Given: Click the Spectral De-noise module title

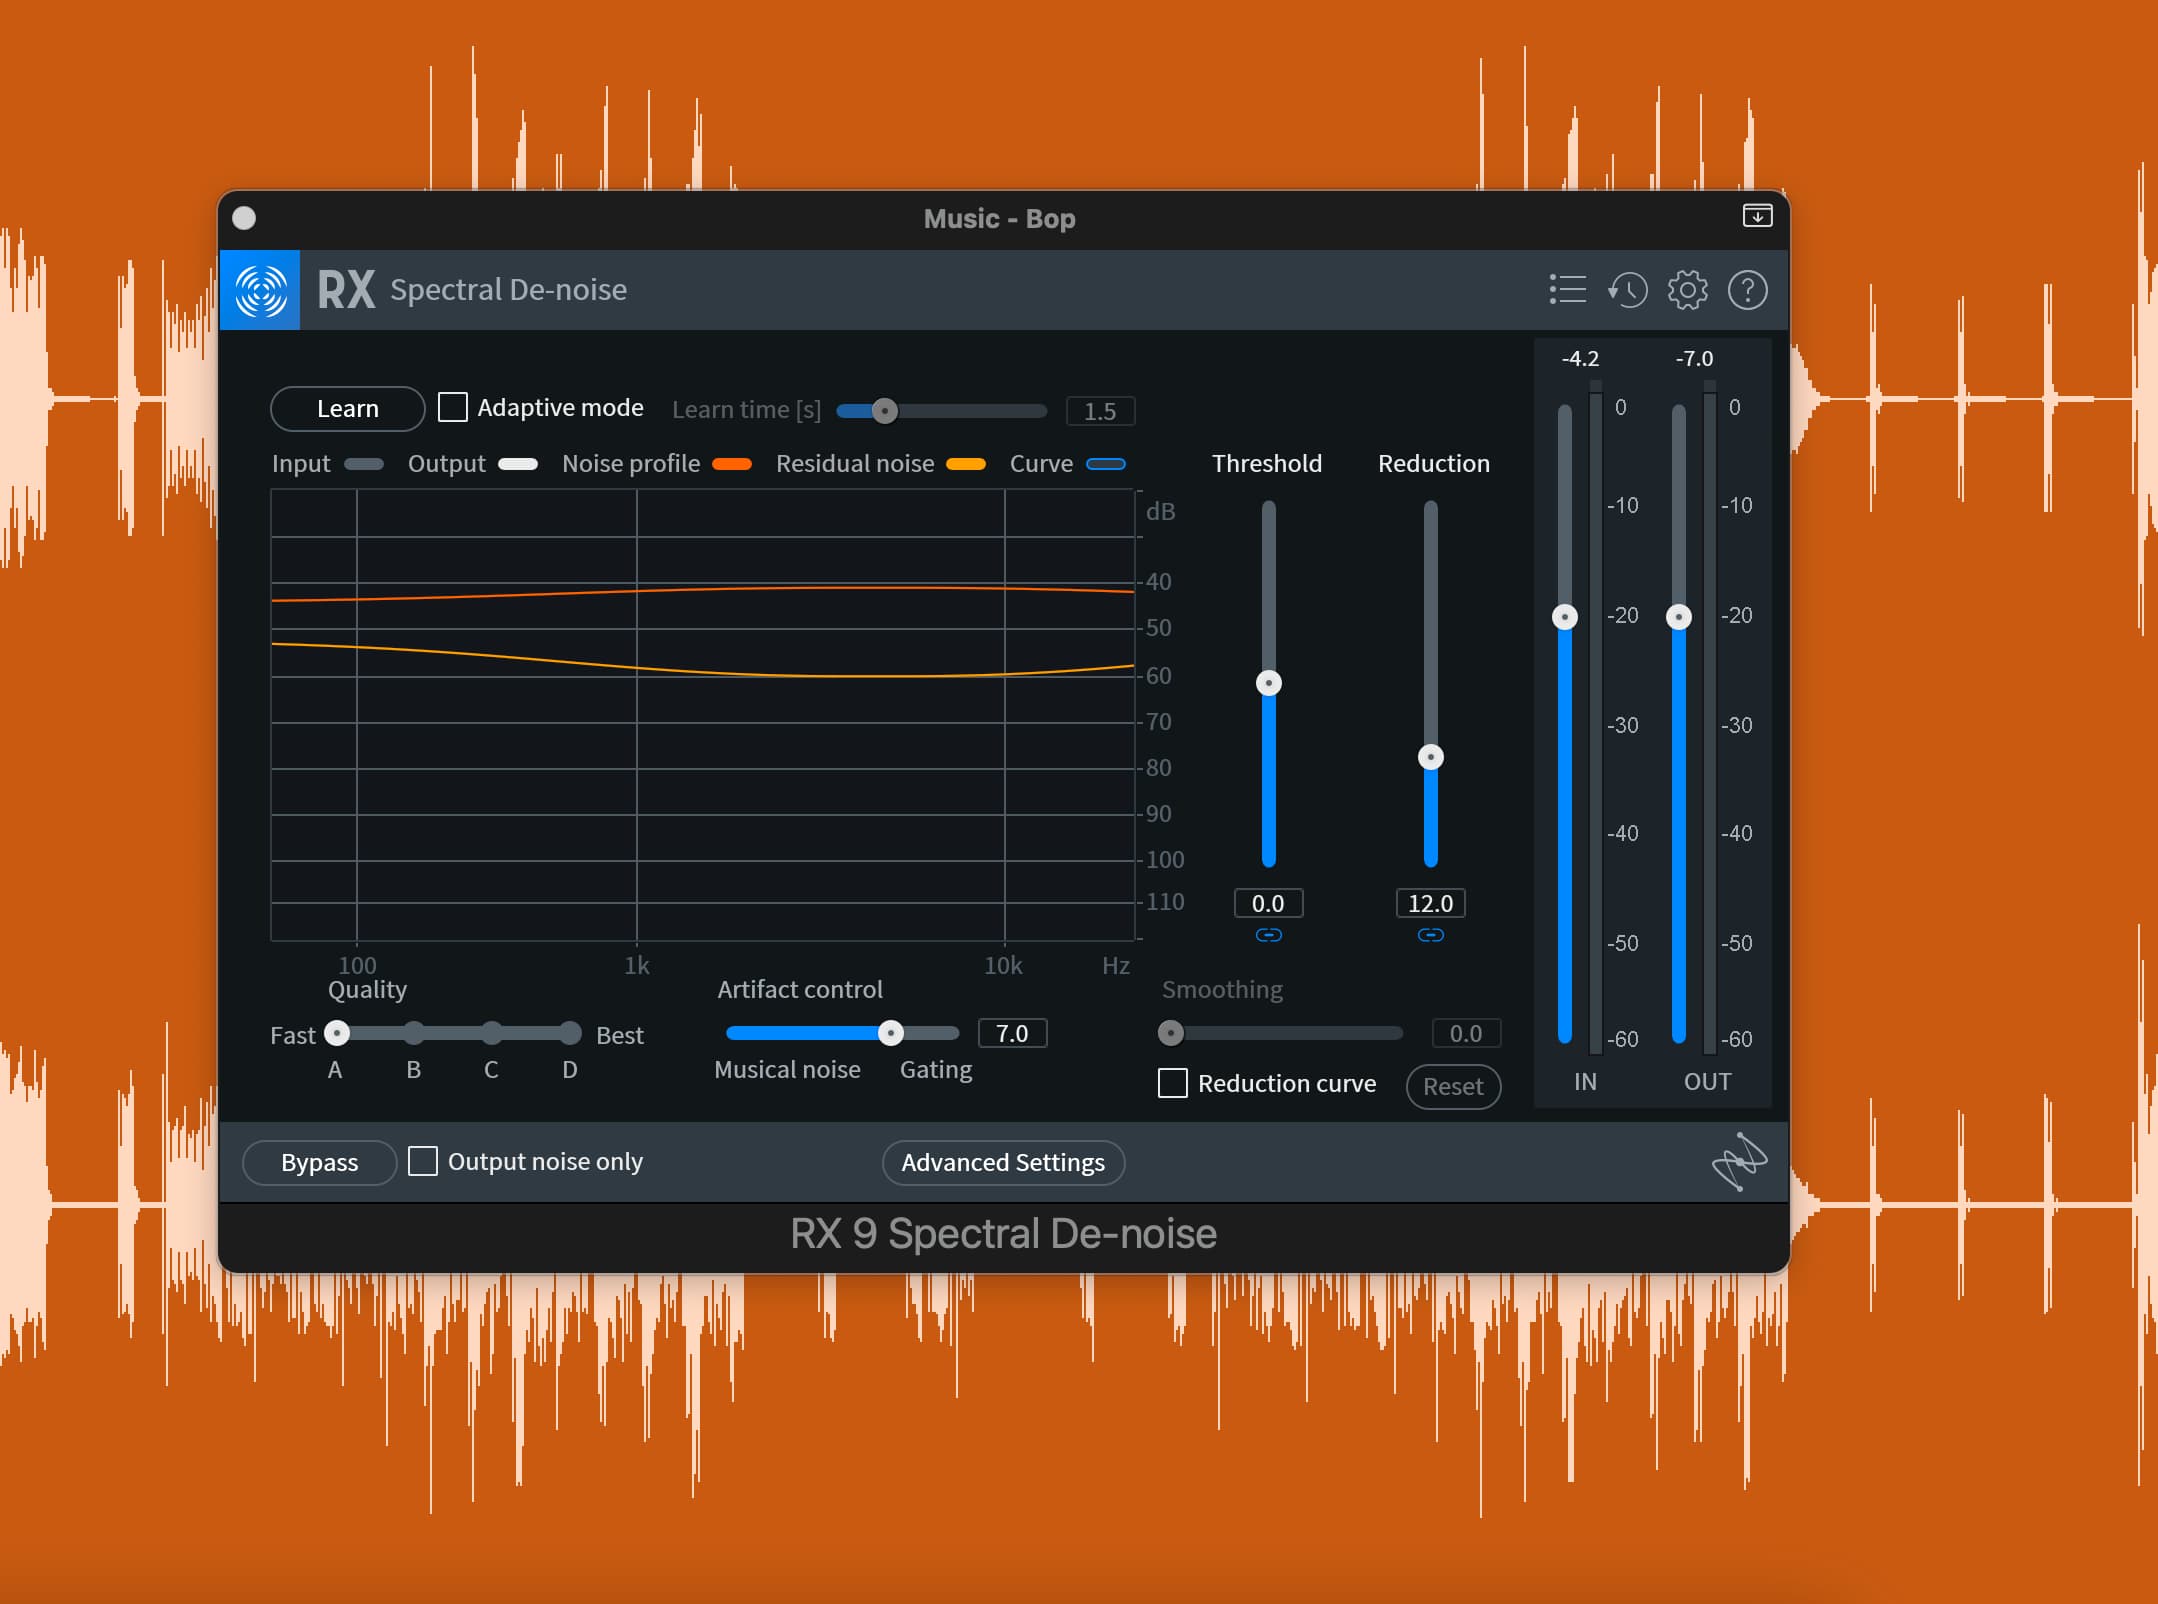Looking at the screenshot, I should [508, 290].
